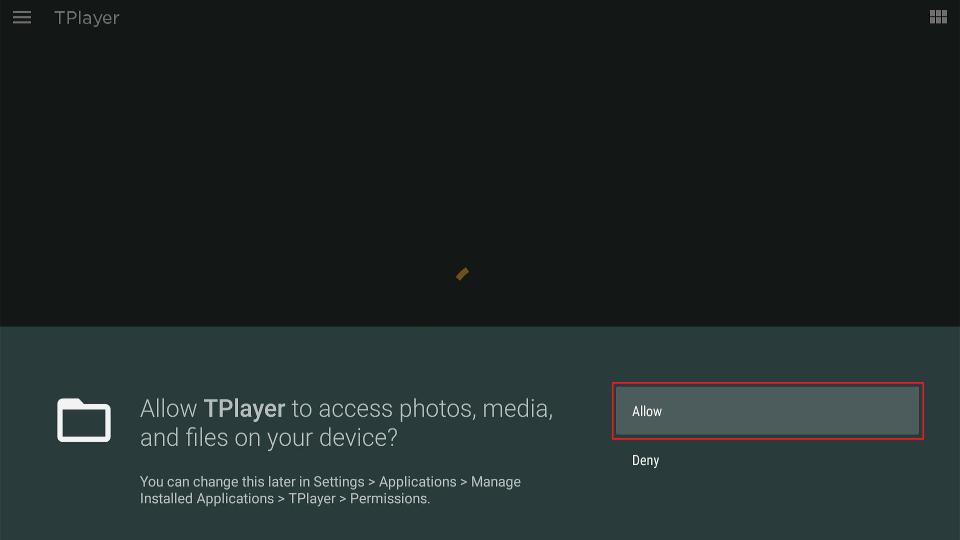Allow TPlayer access to files

click(x=767, y=411)
